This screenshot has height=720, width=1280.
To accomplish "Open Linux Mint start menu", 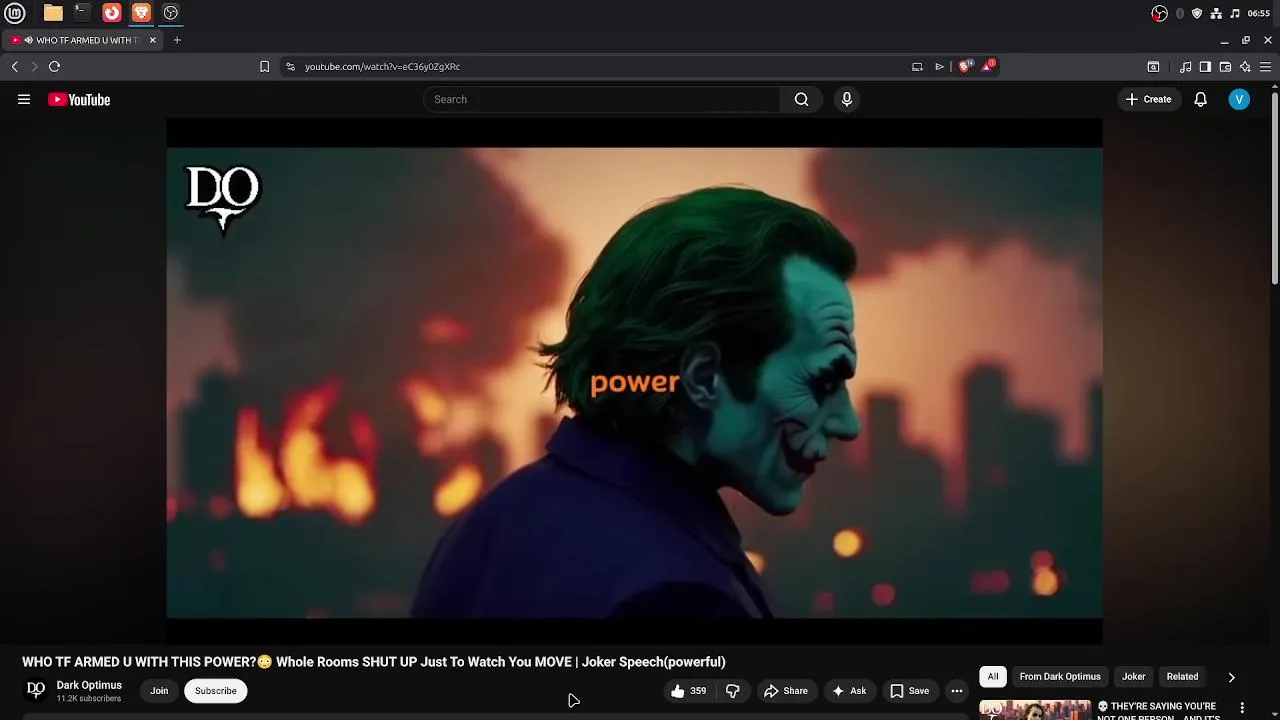I will pos(15,13).
